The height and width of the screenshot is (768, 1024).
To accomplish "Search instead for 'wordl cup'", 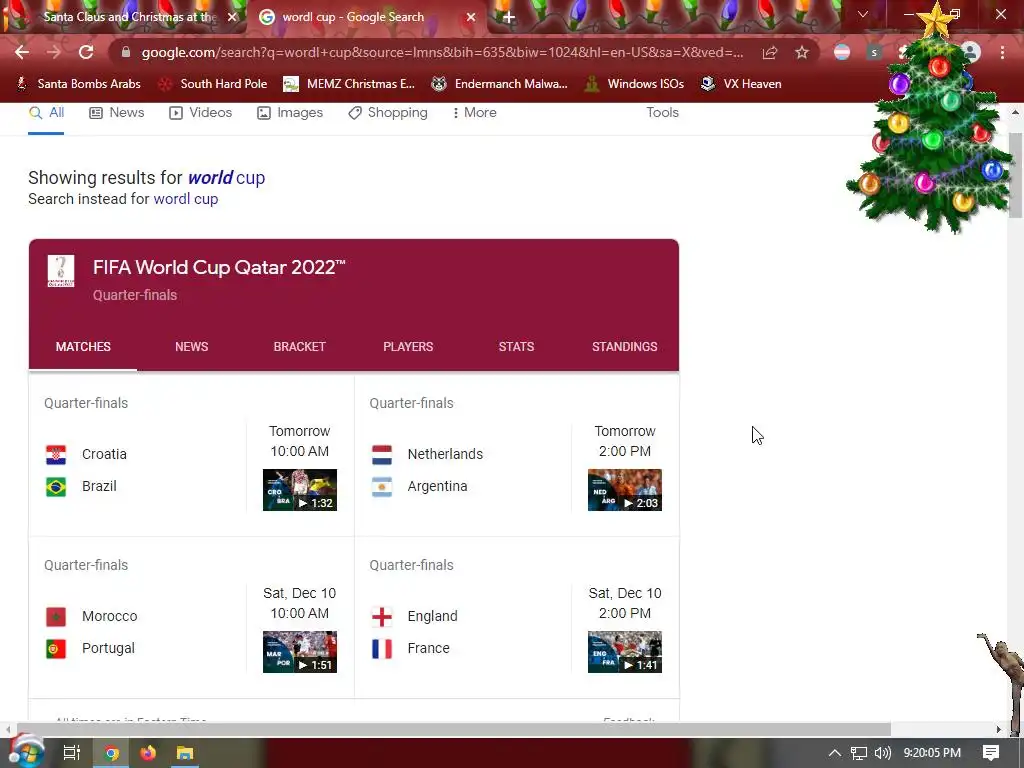I will pyautogui.click(x=185, y=199).
